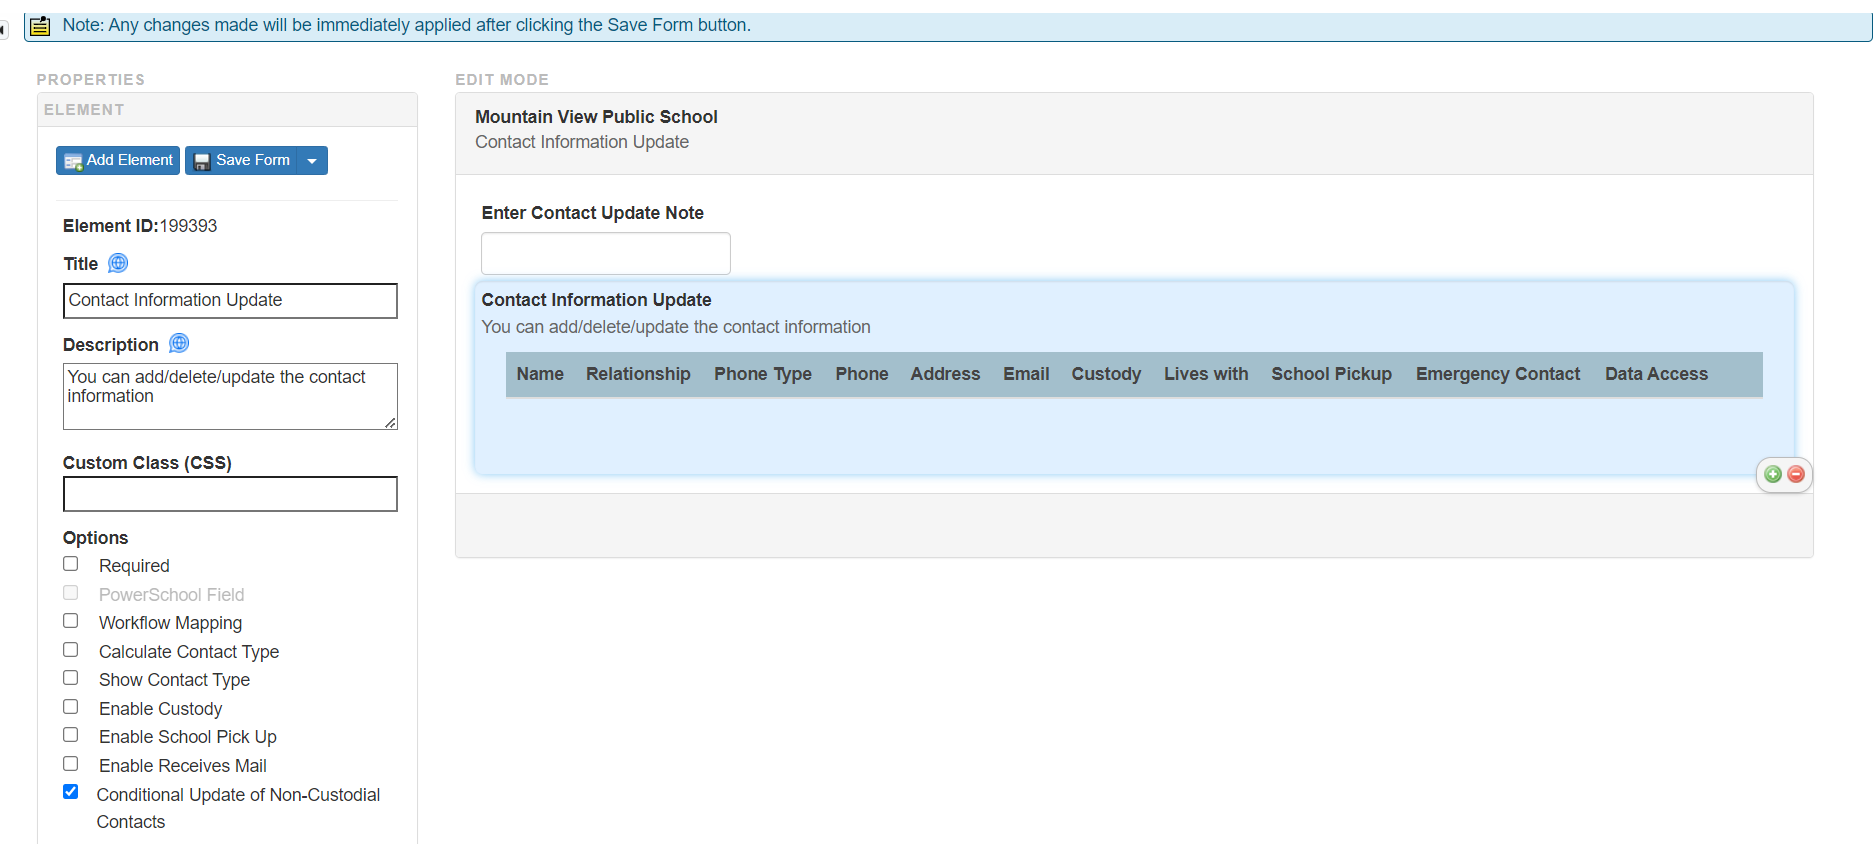Click the notepad icon in the note banner
The width and height of the screenshot is (1873, 844).
point(40,26)
